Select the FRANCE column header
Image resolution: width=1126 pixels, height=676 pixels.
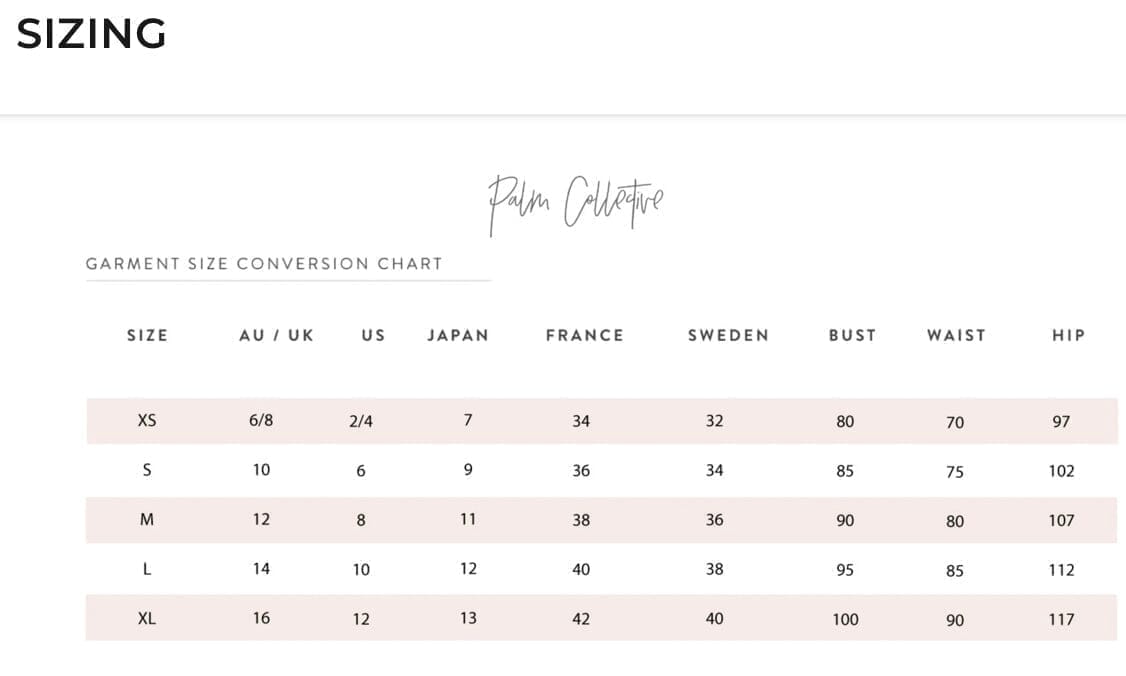[x=584, y=335]
